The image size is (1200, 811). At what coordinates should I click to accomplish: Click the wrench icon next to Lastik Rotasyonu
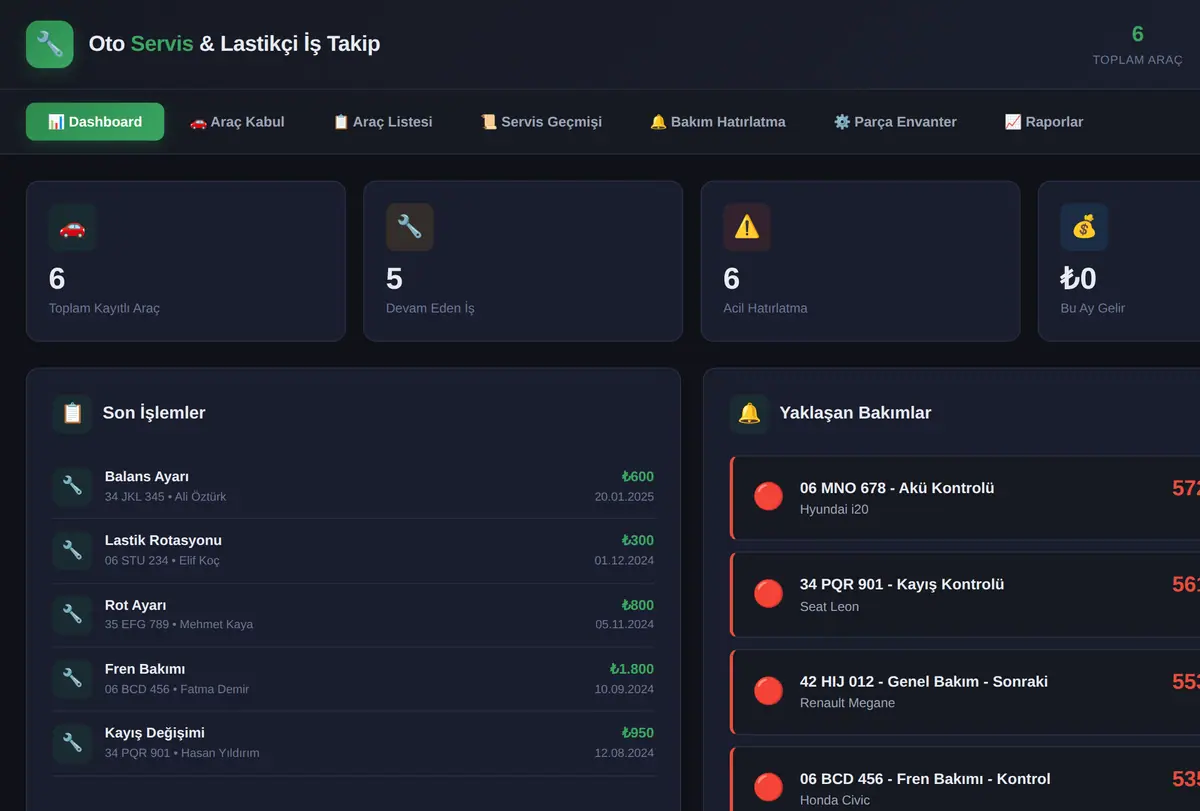(x=72, y=550)
